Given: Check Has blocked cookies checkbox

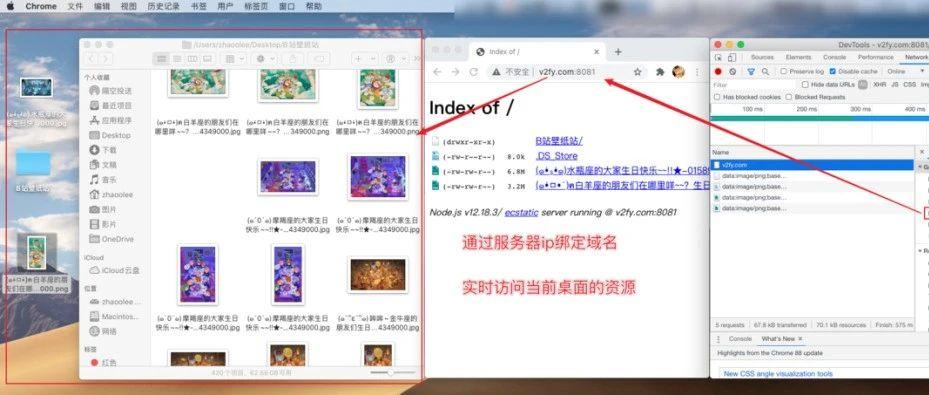Looking at the screenshot, I should (717, 97).
